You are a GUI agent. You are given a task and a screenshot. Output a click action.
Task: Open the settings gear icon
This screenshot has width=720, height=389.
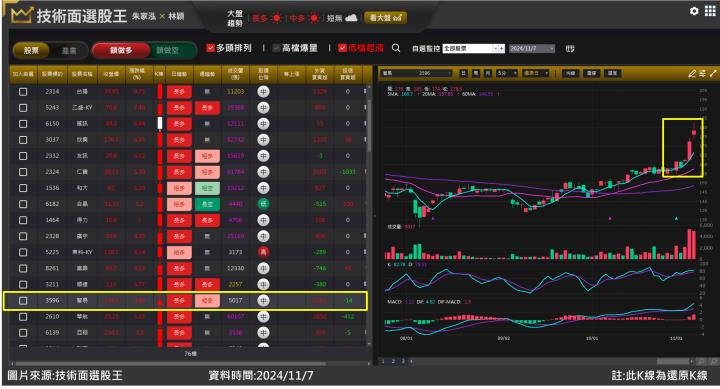click(694, 11)
